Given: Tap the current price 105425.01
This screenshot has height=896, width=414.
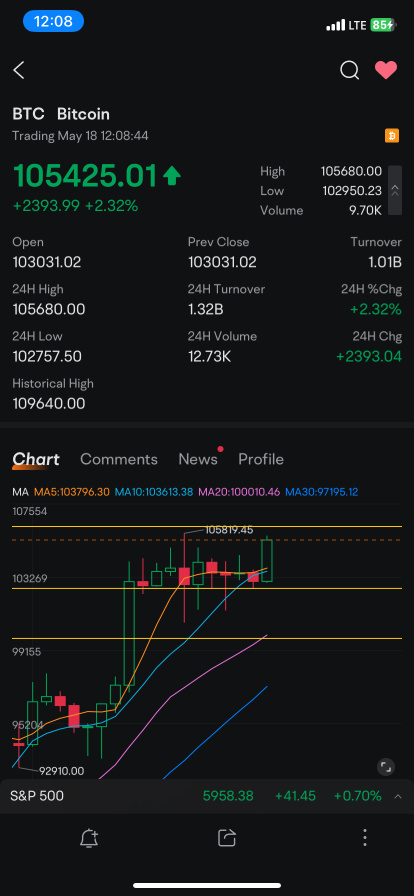Looking at the screenshot, I should [85, 175].
